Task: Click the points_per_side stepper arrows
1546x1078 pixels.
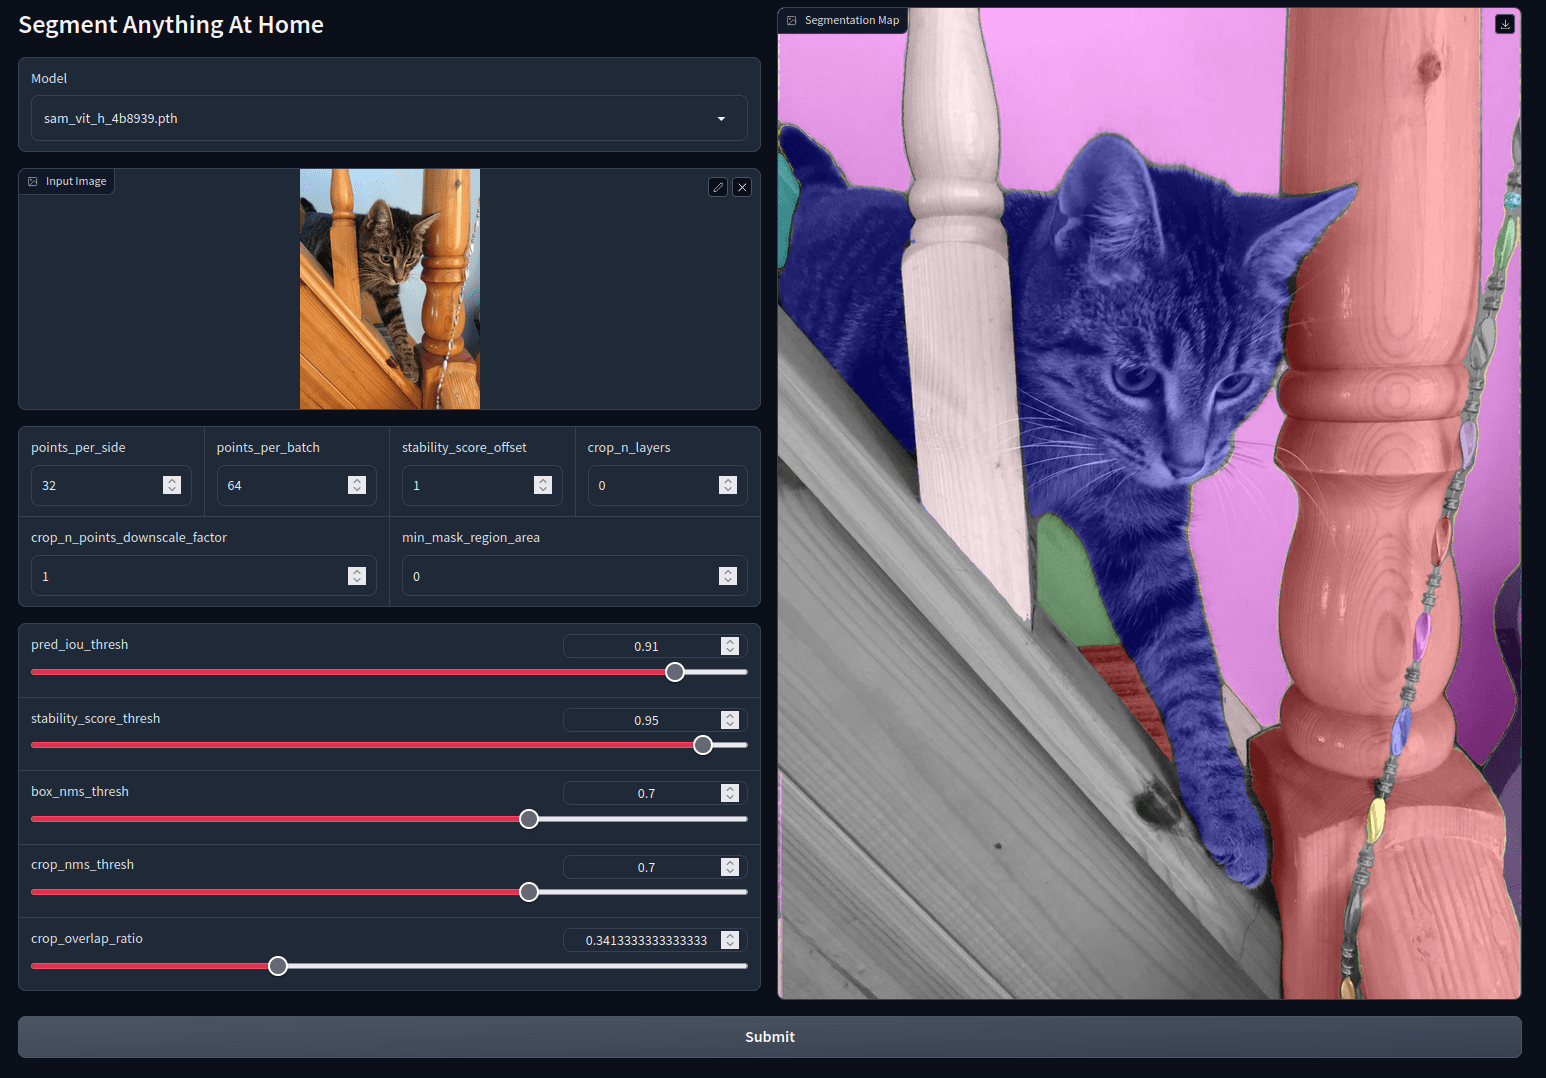Action: 172,485
